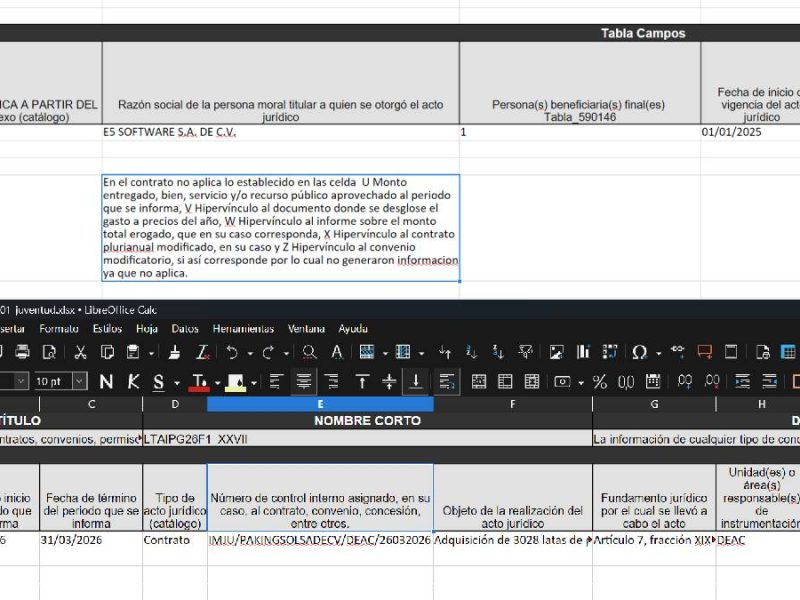Click the Add Decimal Place icon
This screenshot has width=800, height=600.
pyautogui.click(x=685, y=382)
